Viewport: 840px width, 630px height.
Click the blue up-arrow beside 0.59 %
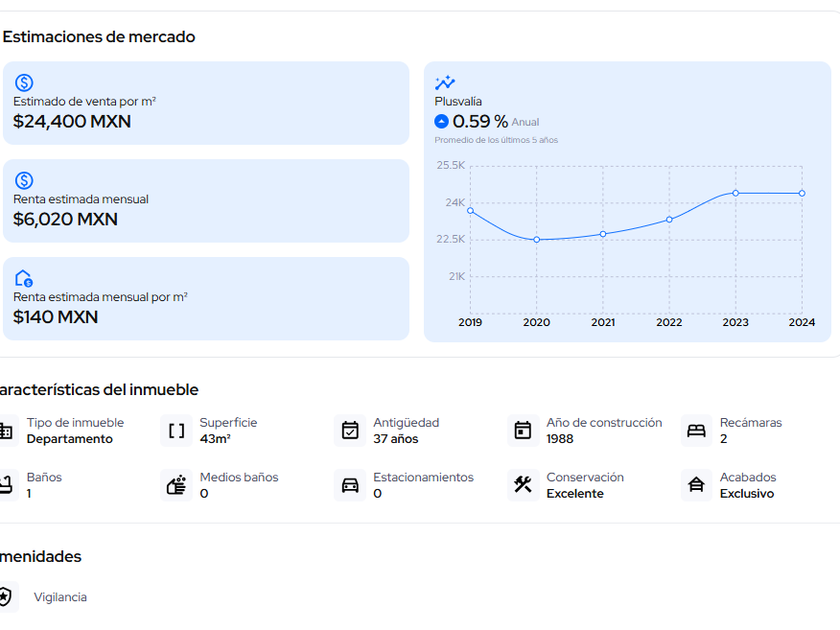click(x=442, y=122)
